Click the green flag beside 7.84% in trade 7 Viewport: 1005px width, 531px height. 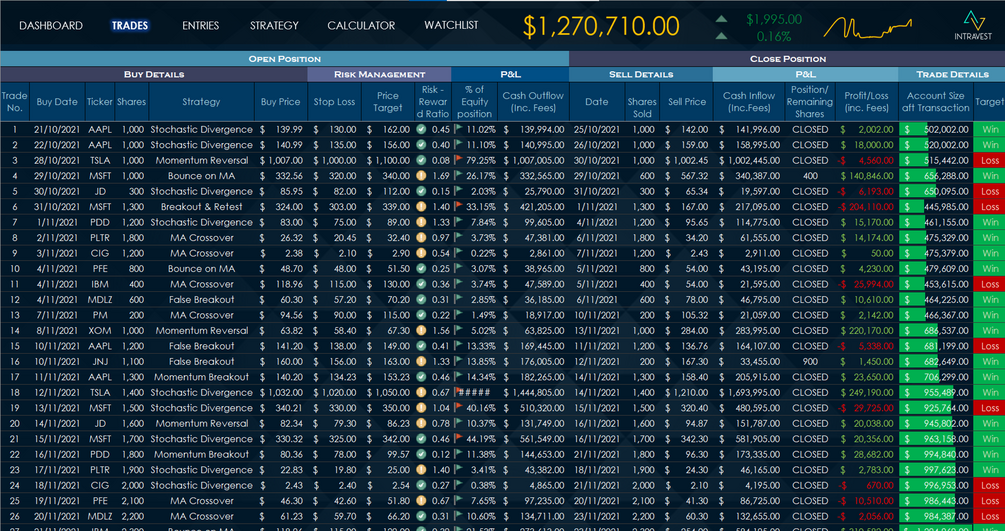tap(458, 222)
